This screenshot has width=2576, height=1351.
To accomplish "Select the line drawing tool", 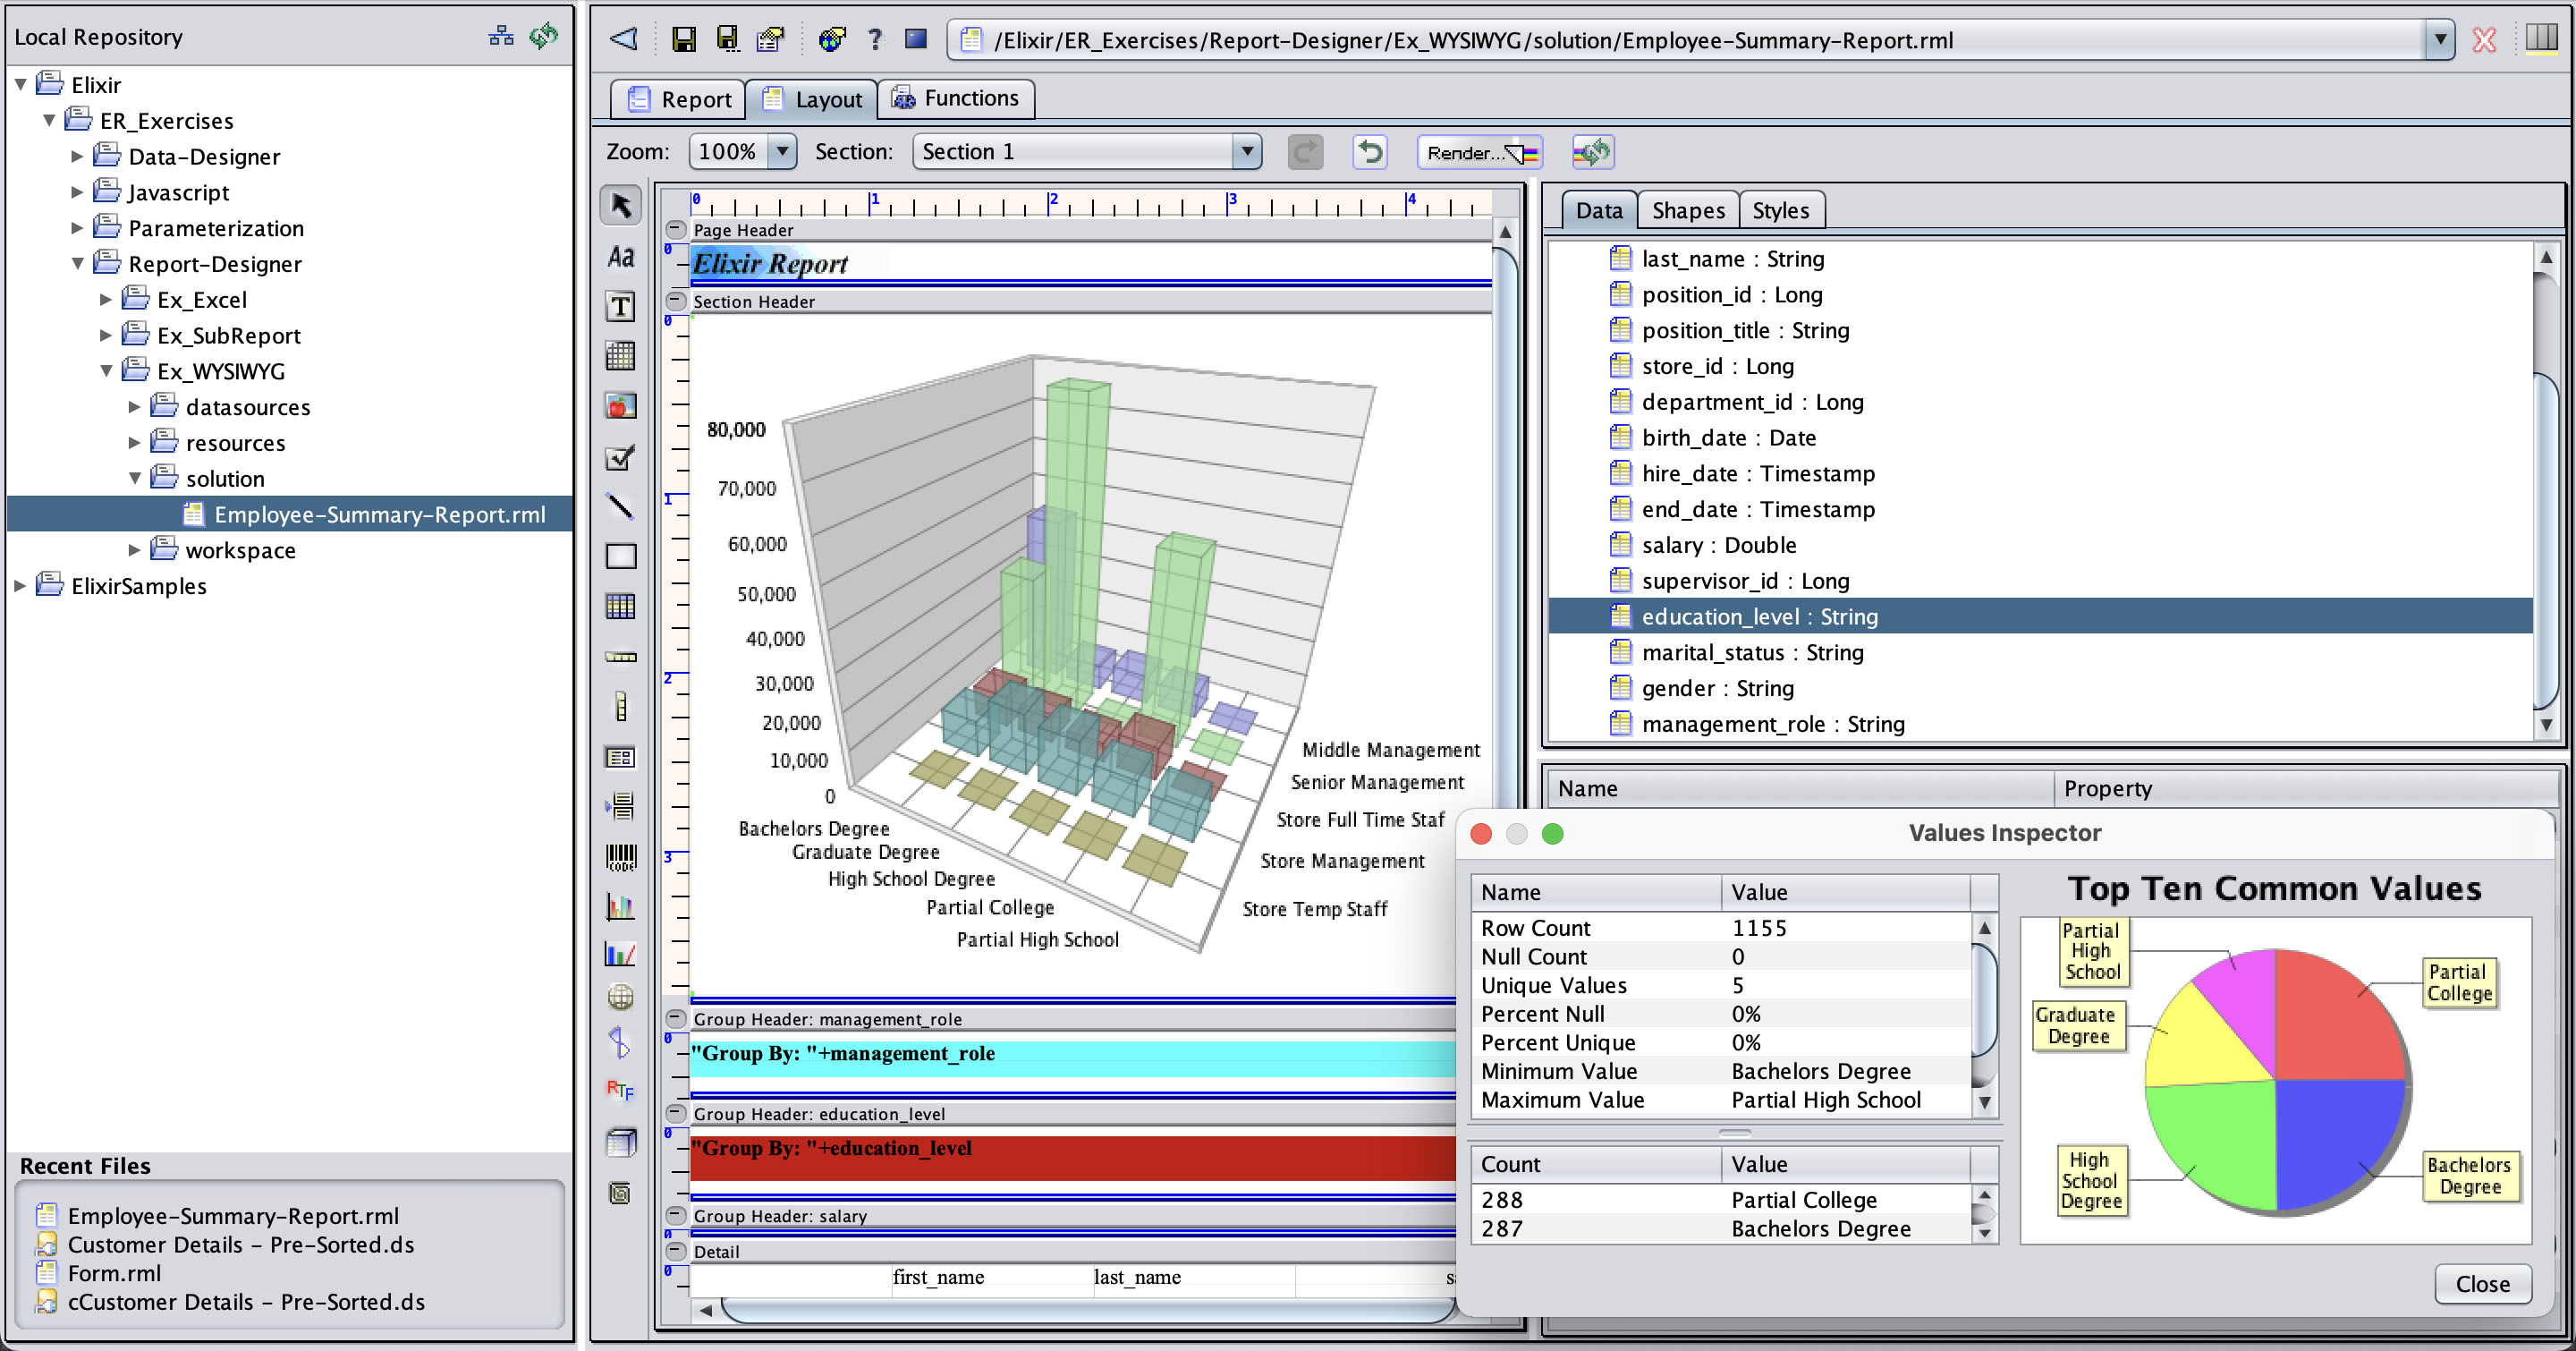I will 620,507.
